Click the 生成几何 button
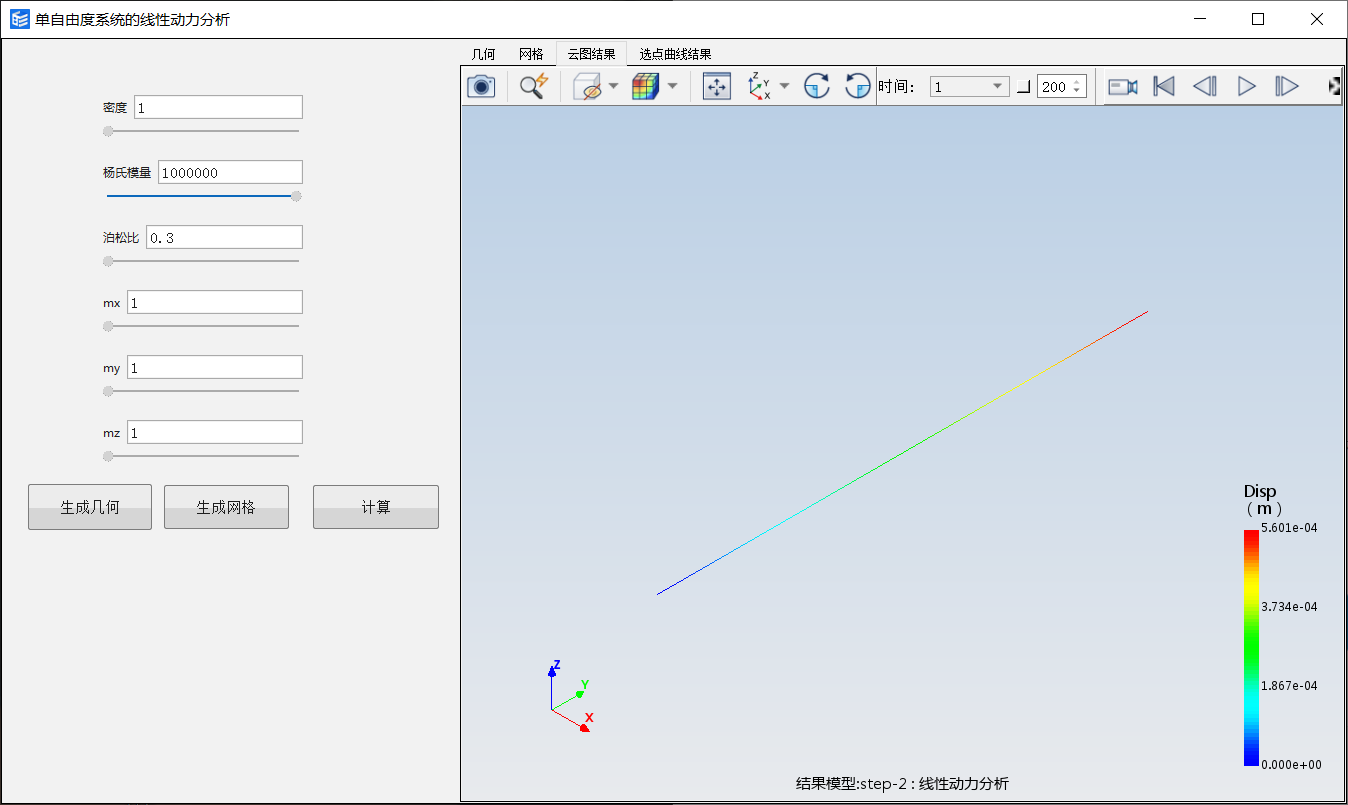This screenshot has height=805, width=1348. pos(90,507)
